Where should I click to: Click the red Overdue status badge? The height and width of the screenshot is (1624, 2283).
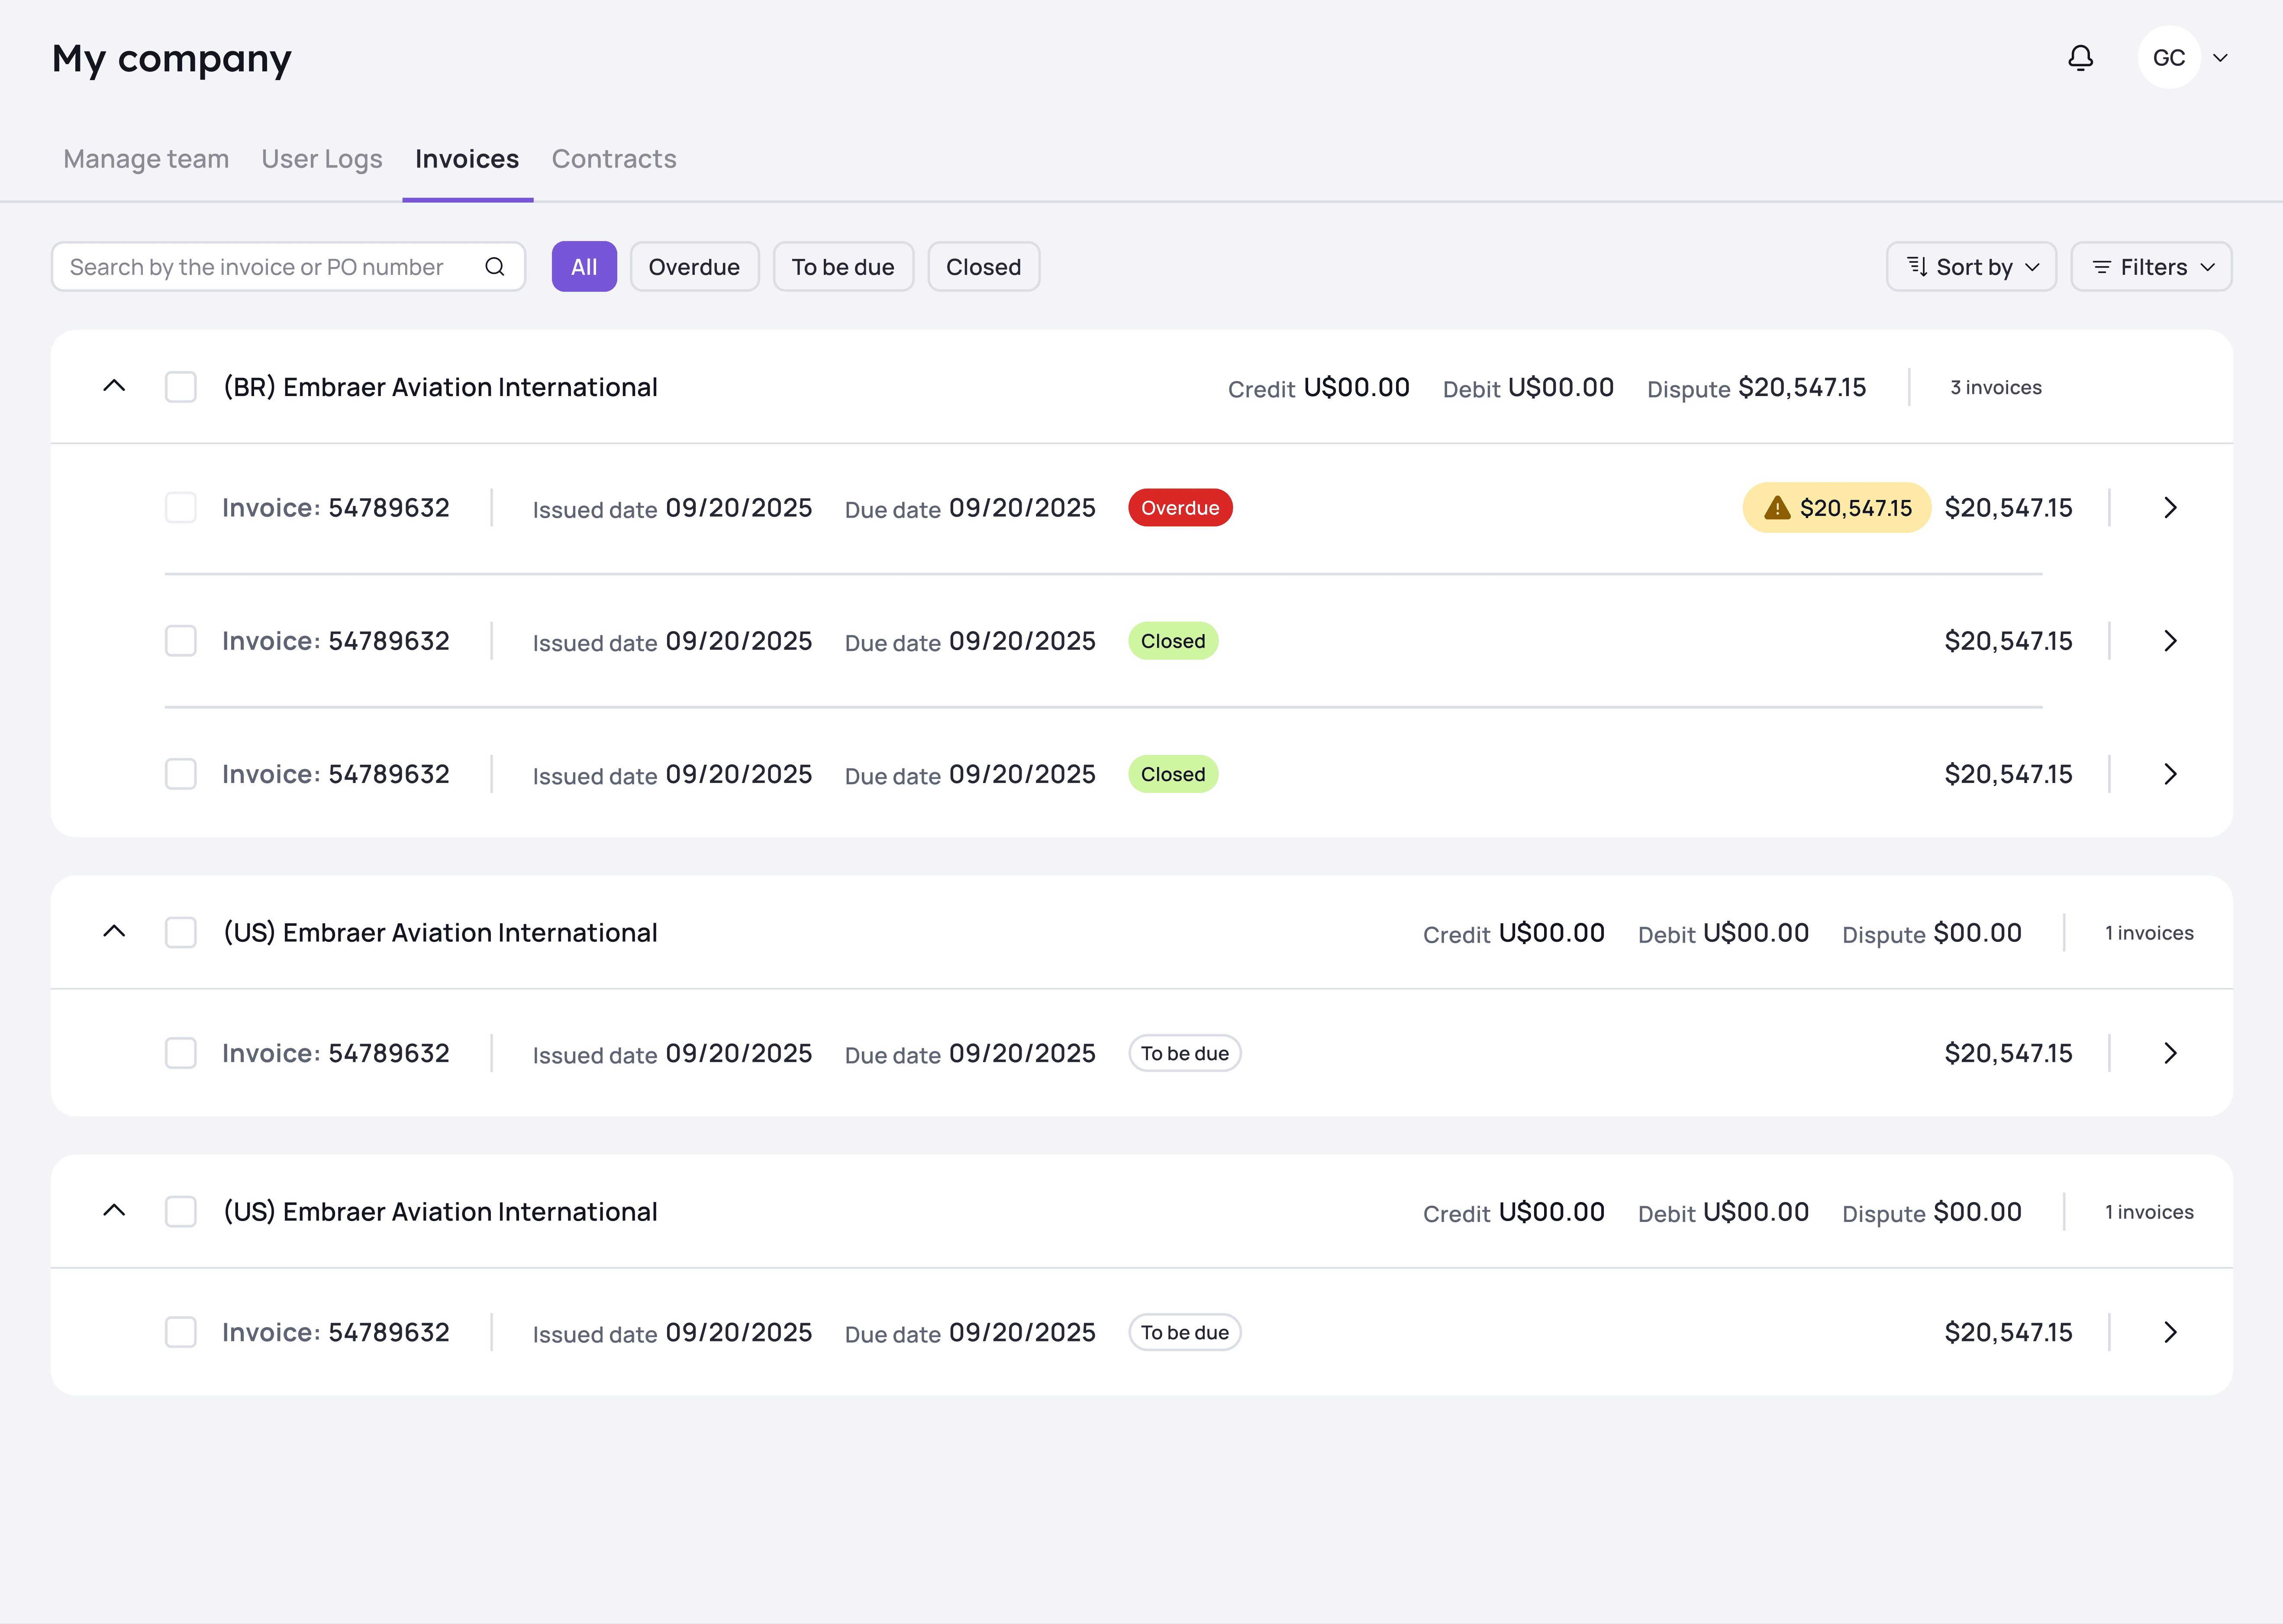(1179, 508)
